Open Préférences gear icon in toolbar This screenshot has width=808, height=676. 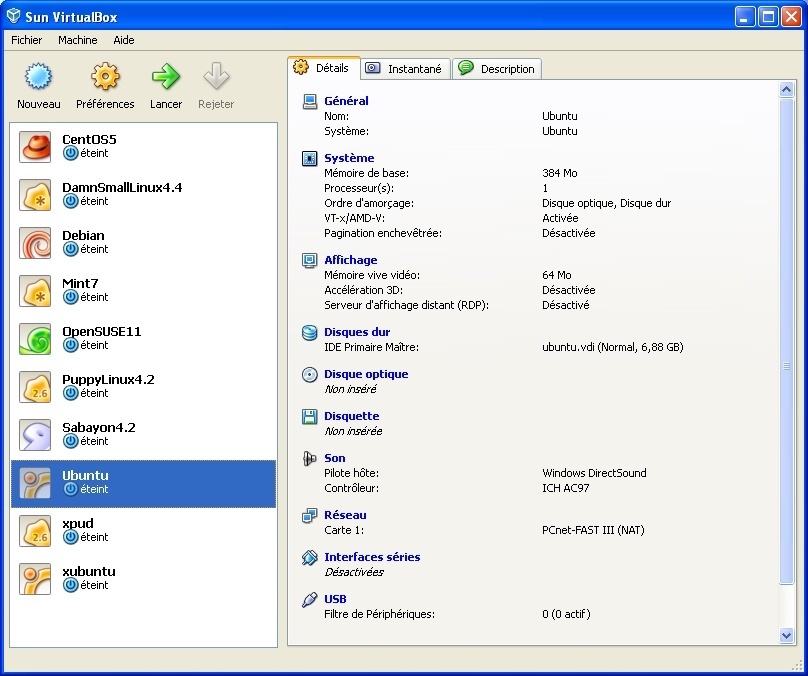[105, 76]
